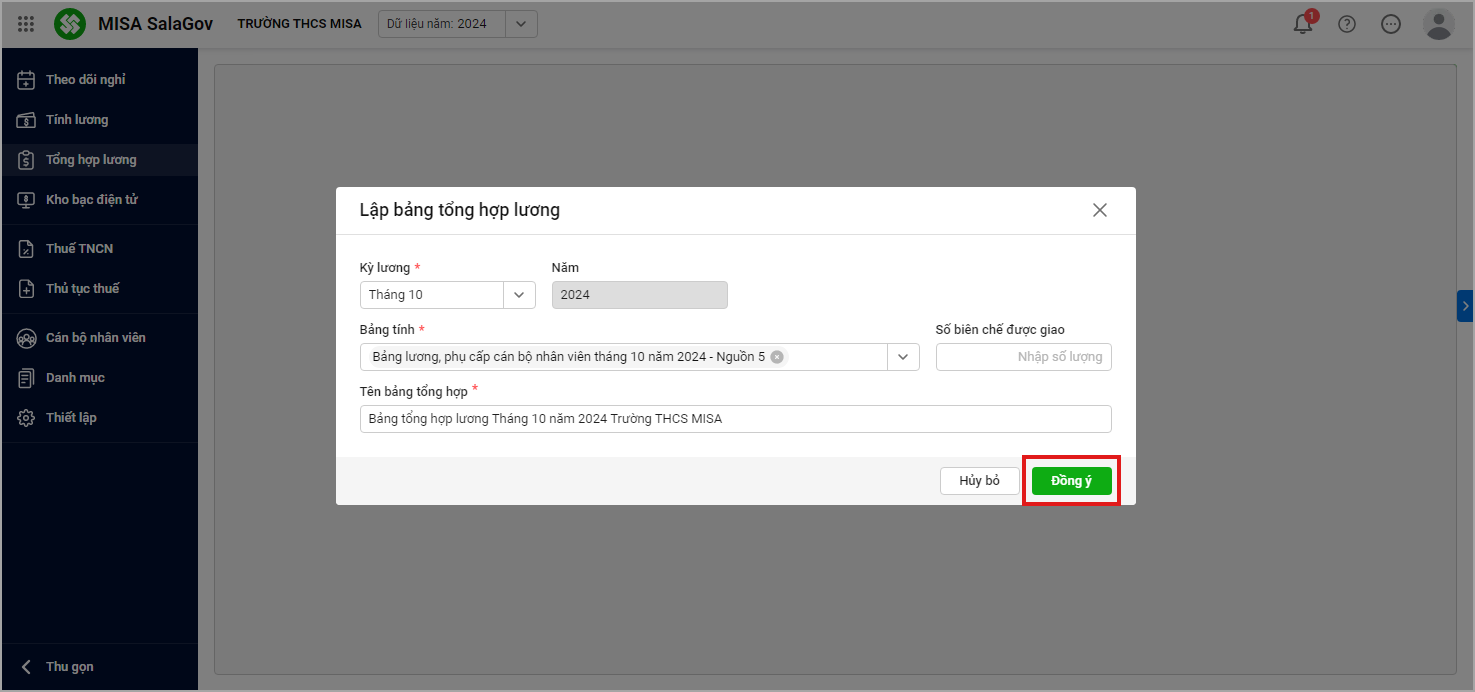Expand the Kỳ lương month dropdown
The width and height of the screenshot is (1475, 692).
click(x=519, y=295)
